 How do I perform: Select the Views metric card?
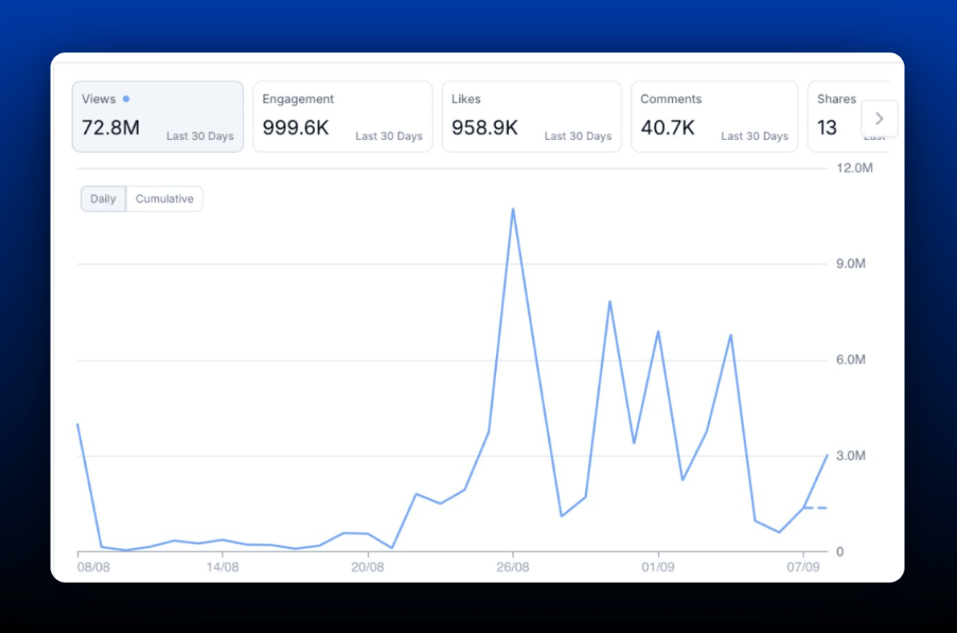pos(157,116)
